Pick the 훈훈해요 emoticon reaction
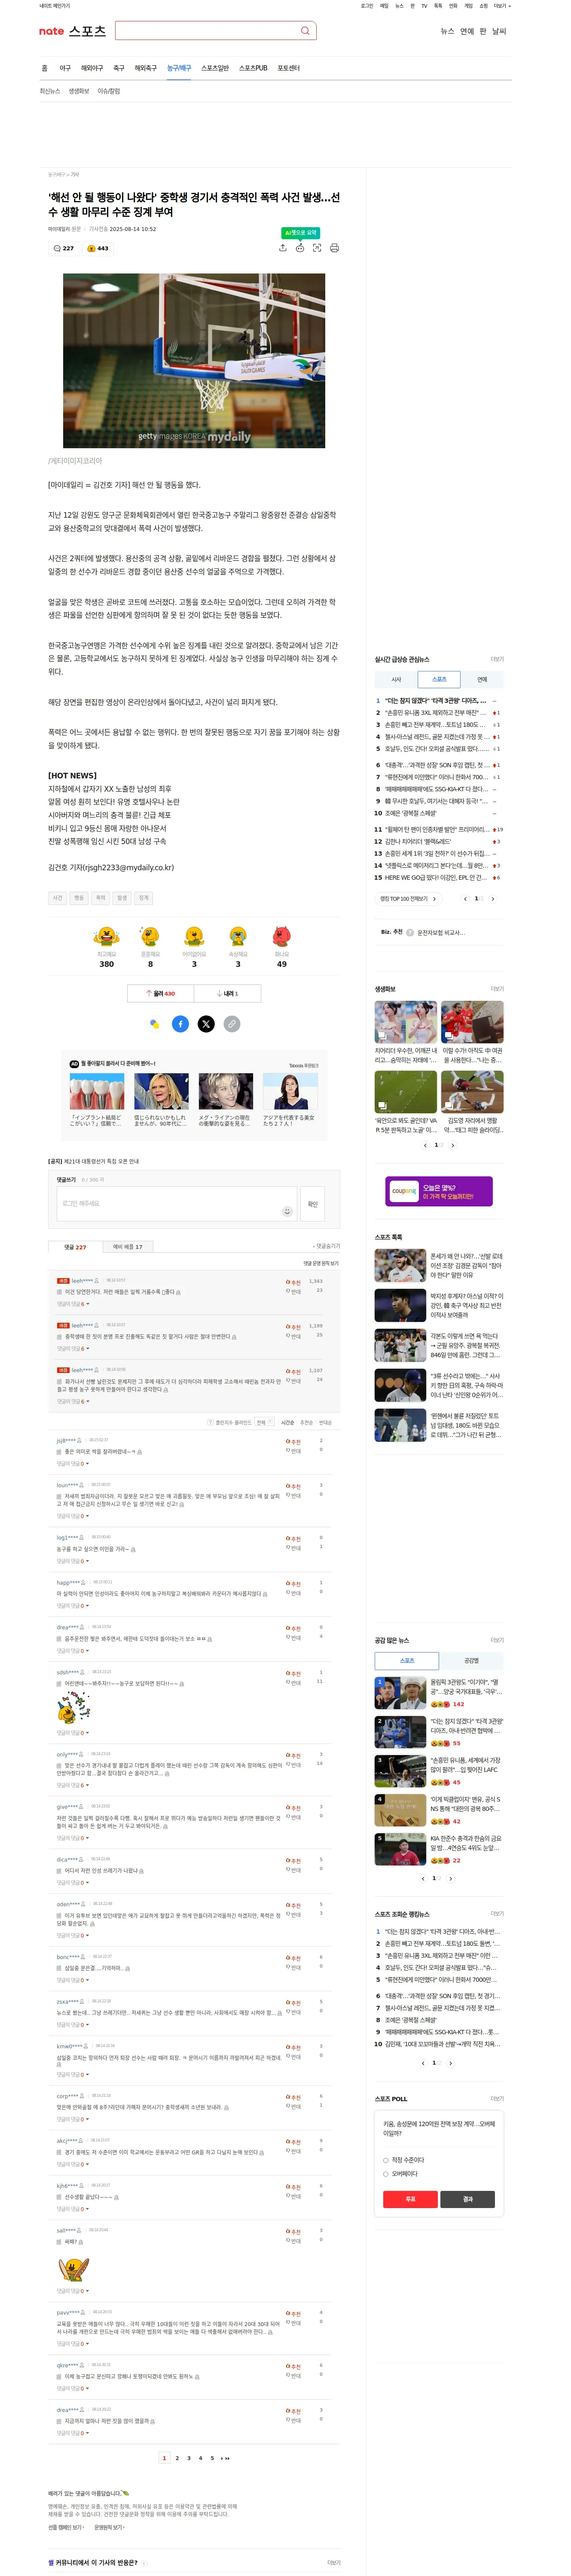571x2576 pixels. click(150, 936)
